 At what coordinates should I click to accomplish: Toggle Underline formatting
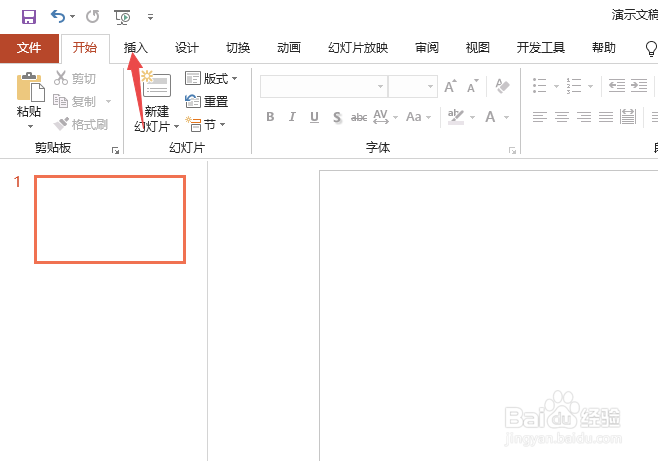coord(314,117)
